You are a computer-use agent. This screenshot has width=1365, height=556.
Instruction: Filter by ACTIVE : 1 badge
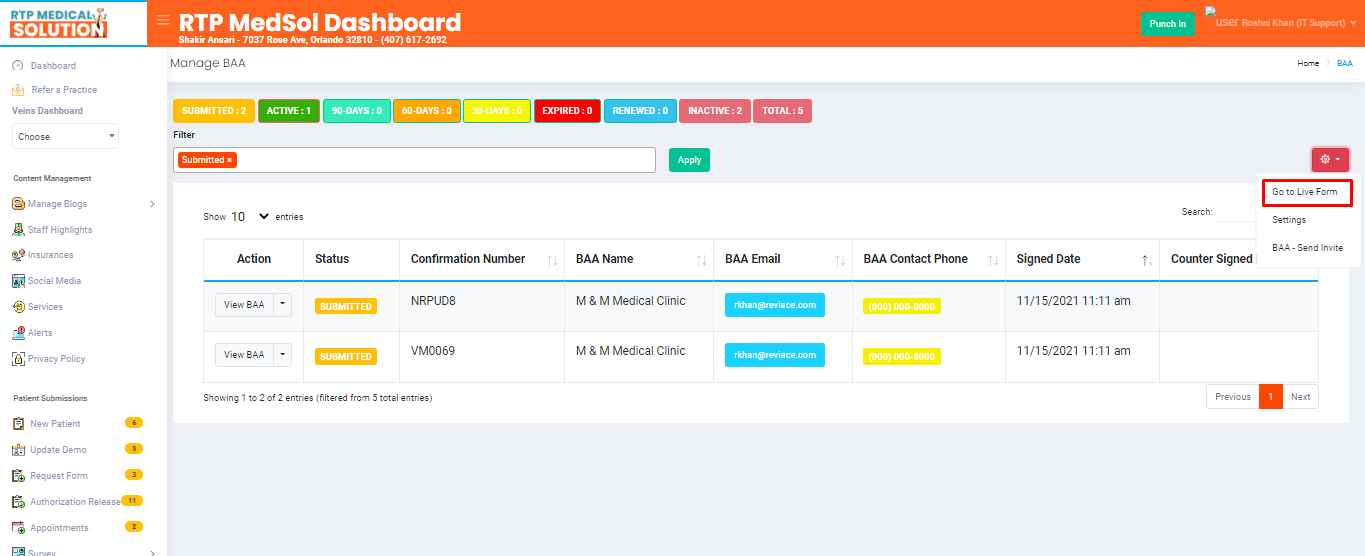pyautogui.click(x=289, y=111)
